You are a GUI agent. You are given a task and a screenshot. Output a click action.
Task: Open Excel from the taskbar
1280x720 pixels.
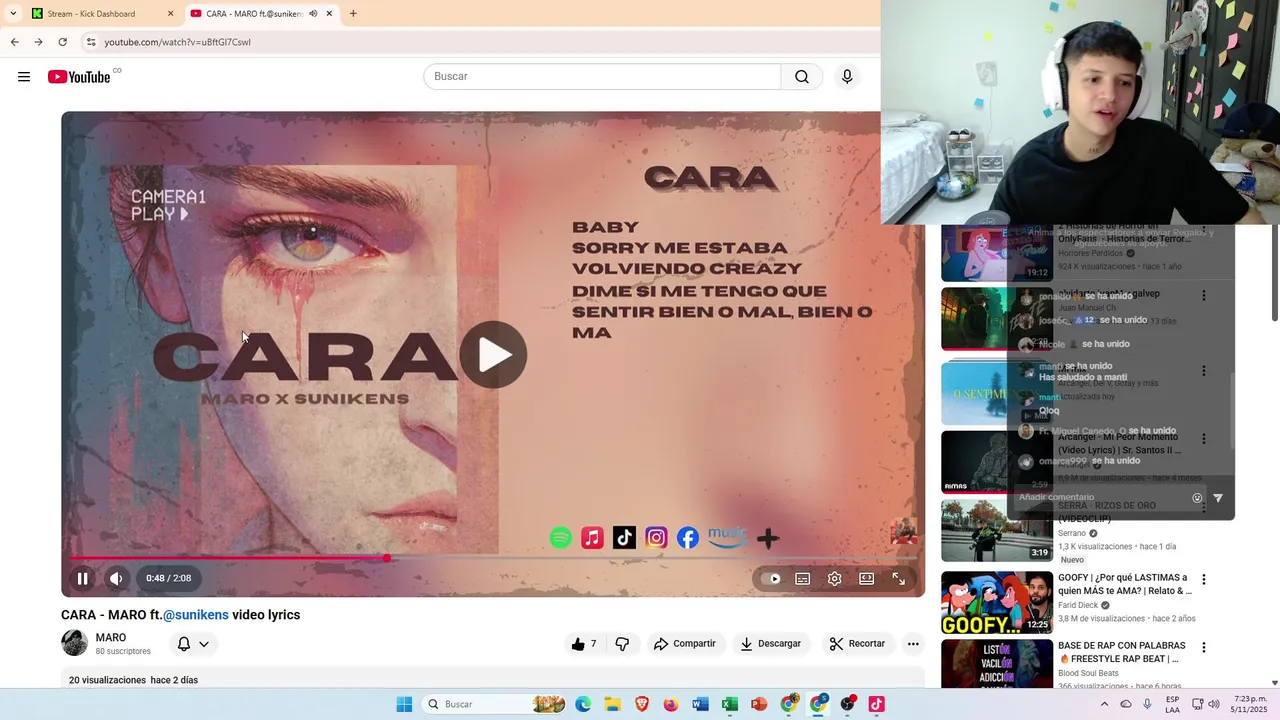pos(730,704)
